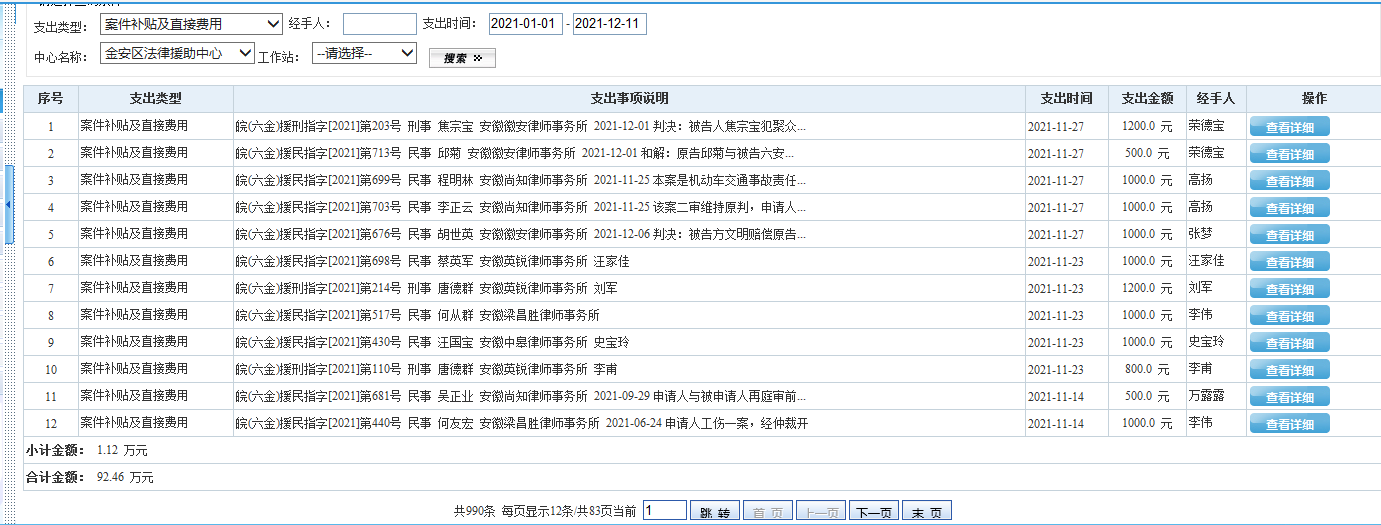
Task: Click handler name 万露露 in row 11
Action: (x=1206, y=396)
